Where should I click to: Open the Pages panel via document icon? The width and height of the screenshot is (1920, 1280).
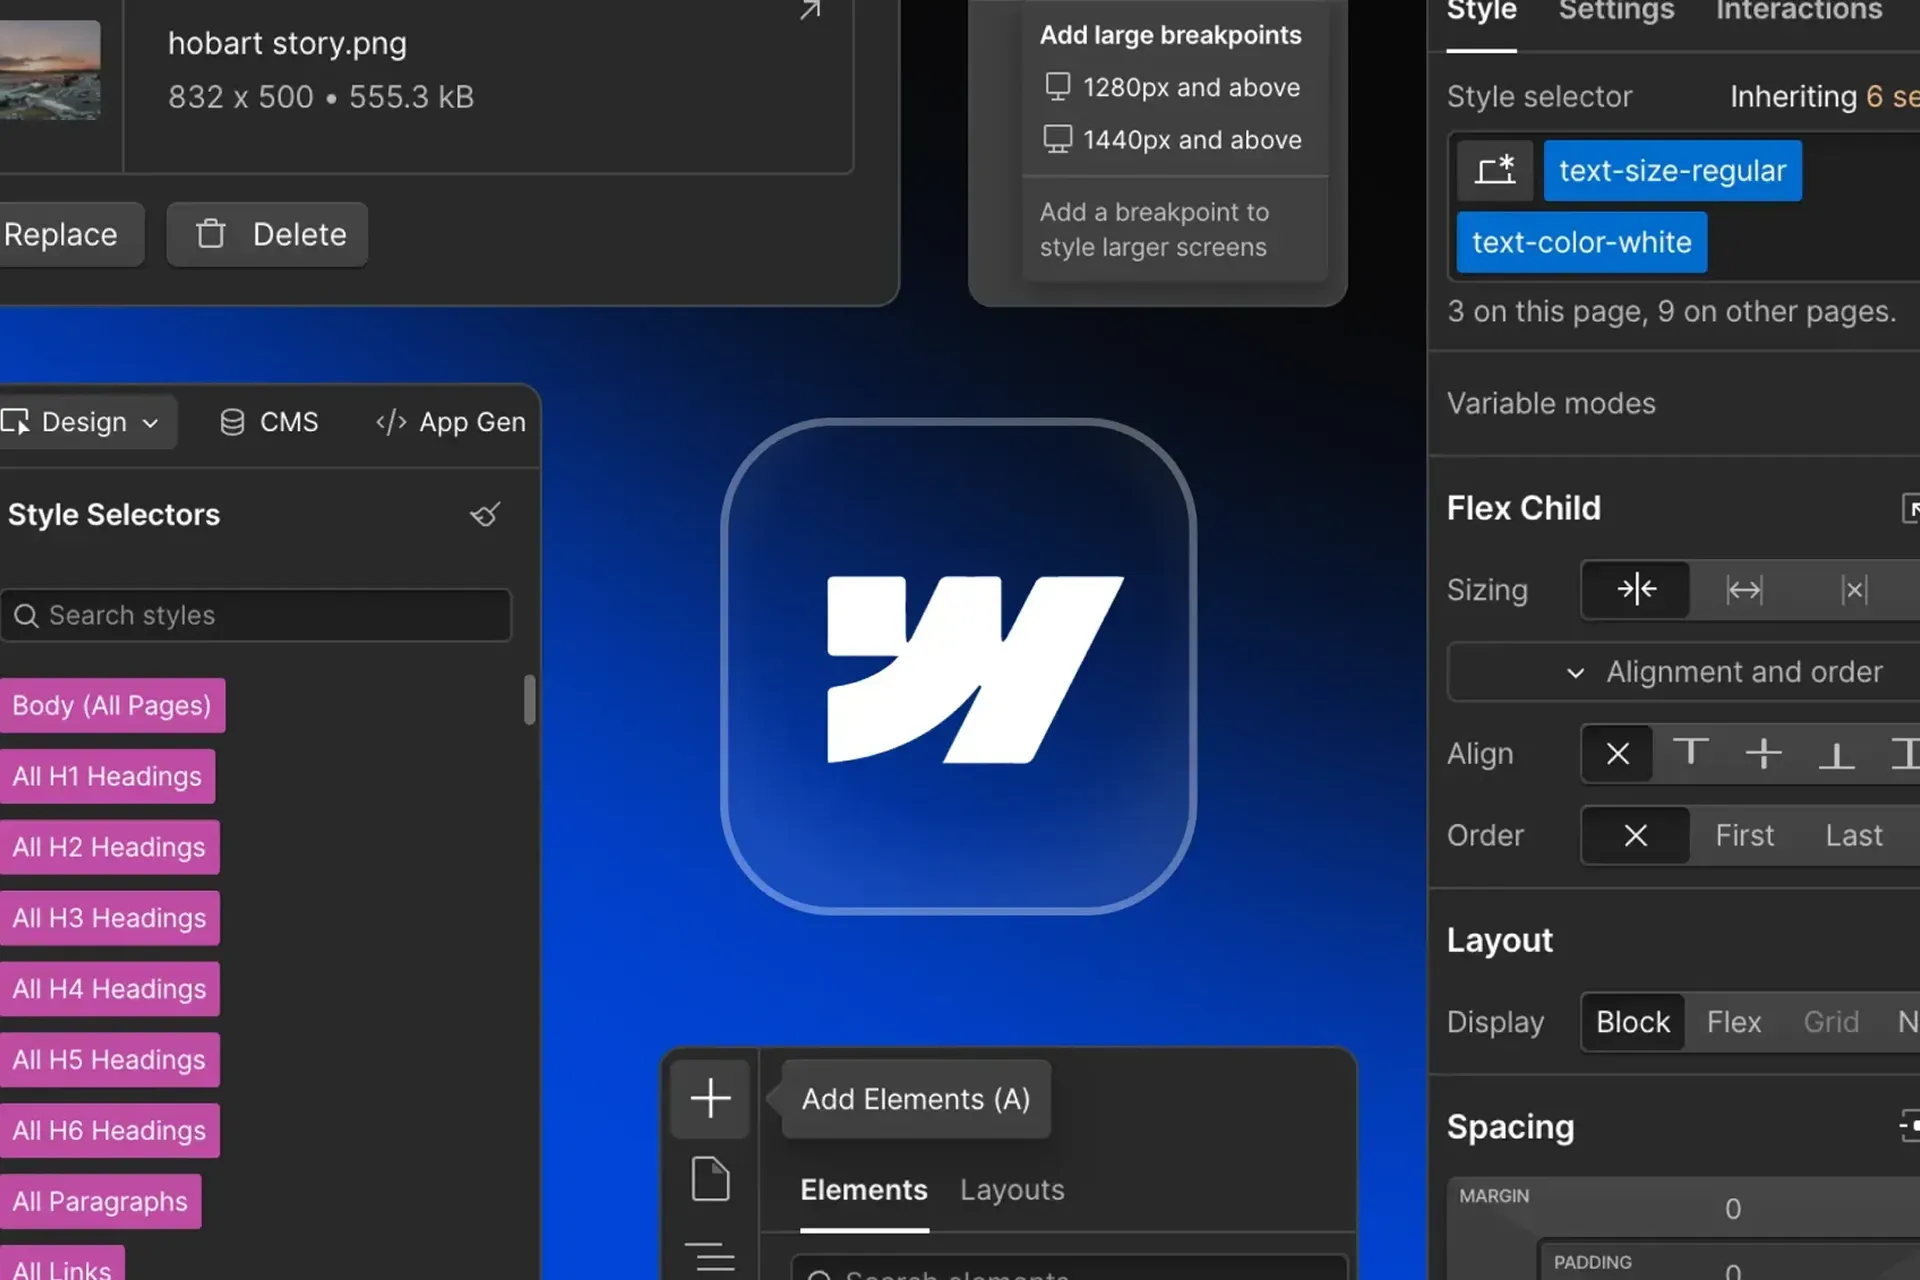(x=710, y=1179)
